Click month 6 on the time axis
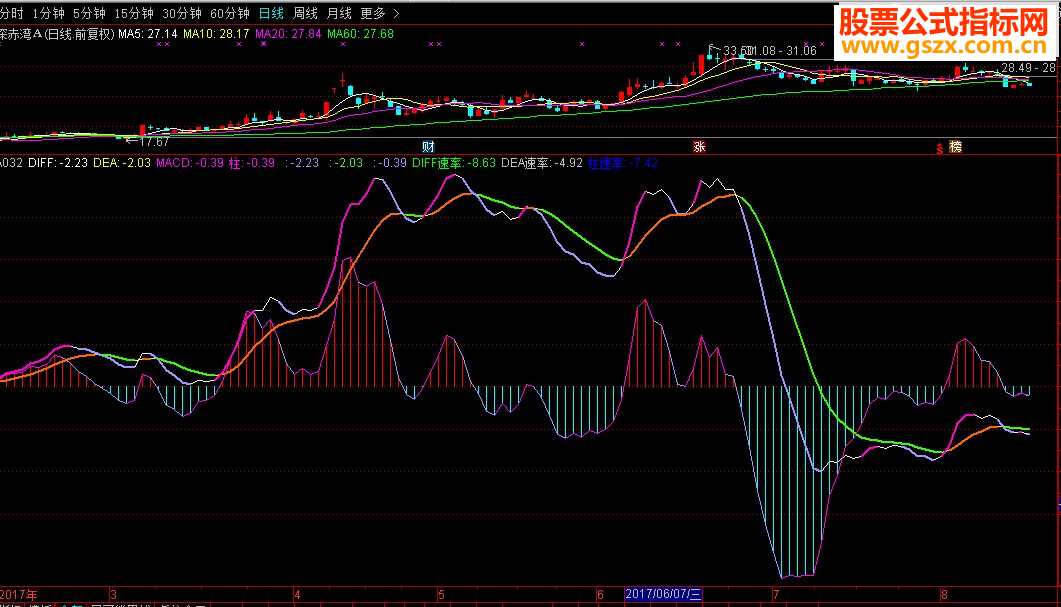The image size is (1061, 607). (x=600, y=595)
